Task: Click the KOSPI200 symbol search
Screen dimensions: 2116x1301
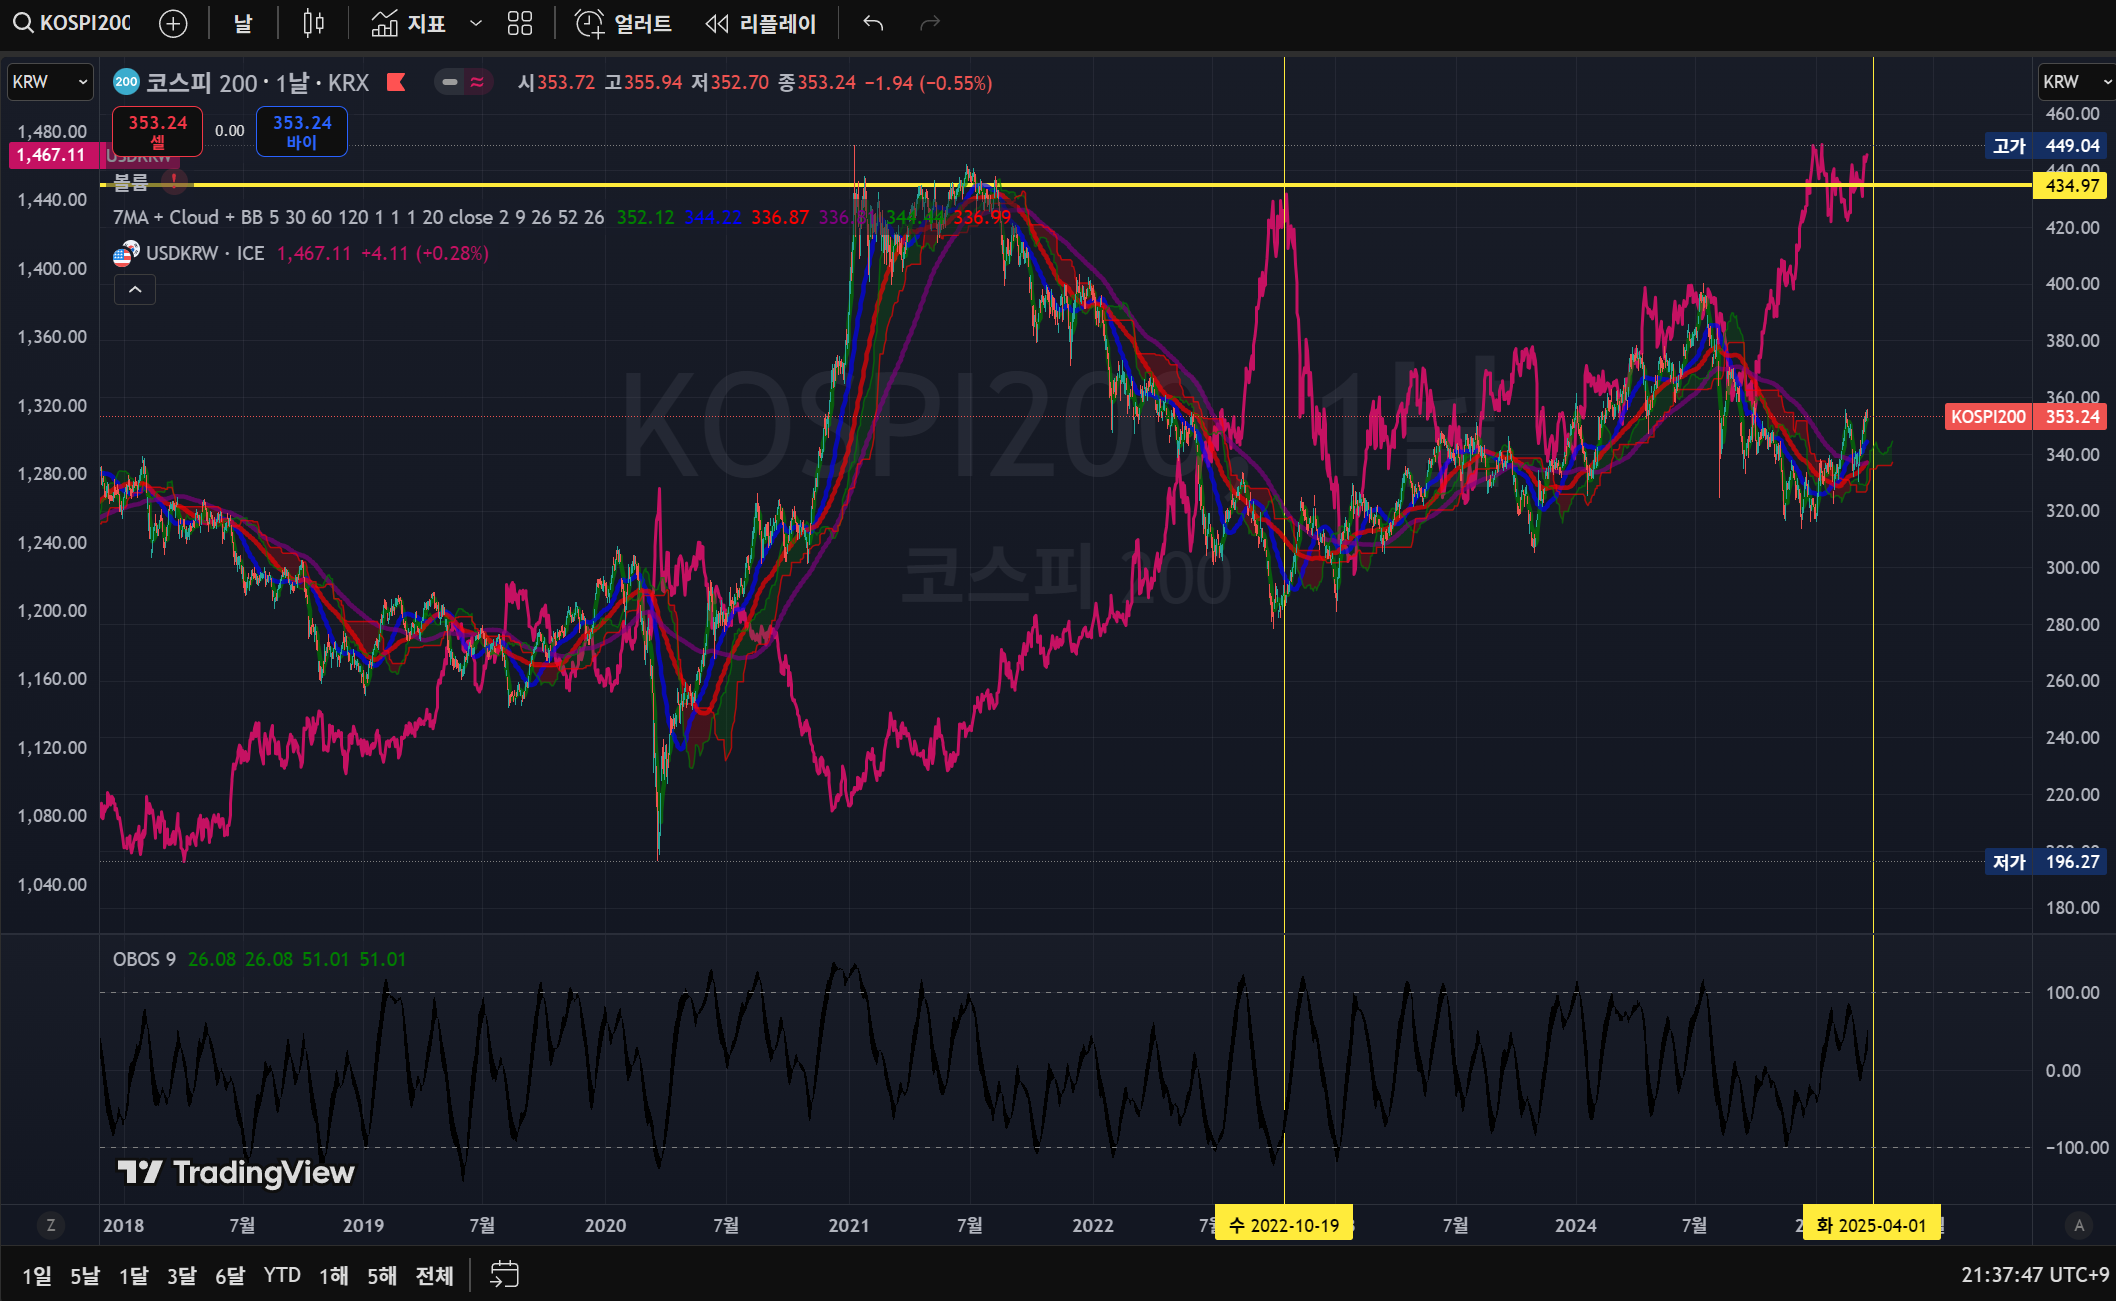Action: pos(72,23)
